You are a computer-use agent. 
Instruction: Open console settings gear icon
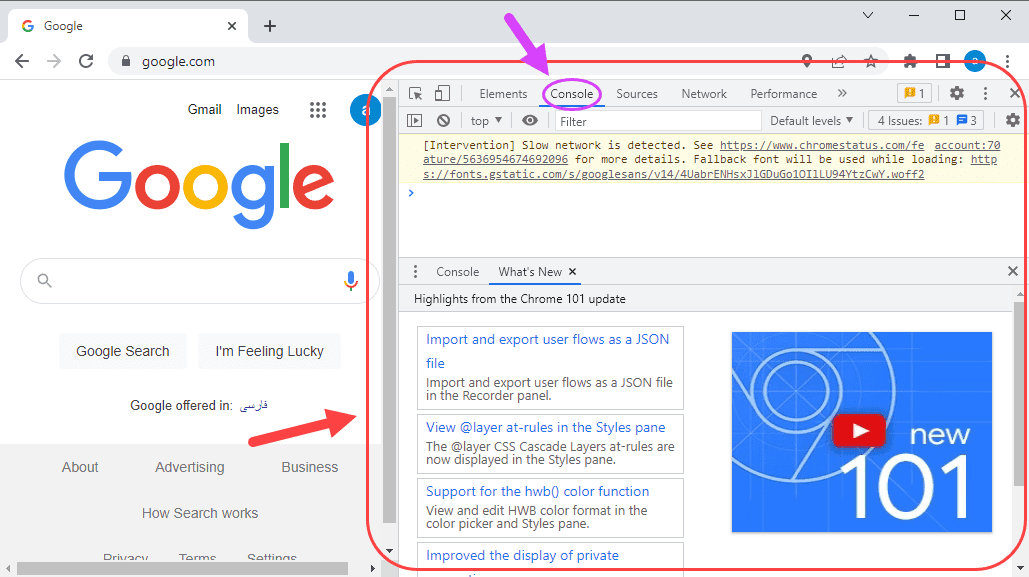coord(1013,120)
